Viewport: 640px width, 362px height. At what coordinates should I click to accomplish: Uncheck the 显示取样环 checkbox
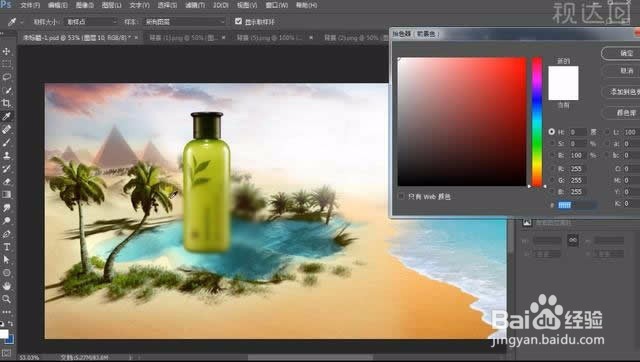238,21
